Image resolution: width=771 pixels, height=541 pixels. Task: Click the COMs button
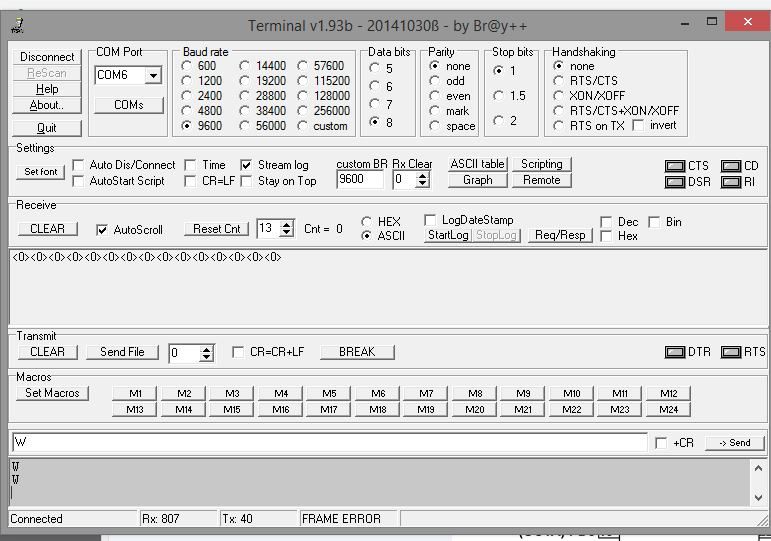(128, 105)
